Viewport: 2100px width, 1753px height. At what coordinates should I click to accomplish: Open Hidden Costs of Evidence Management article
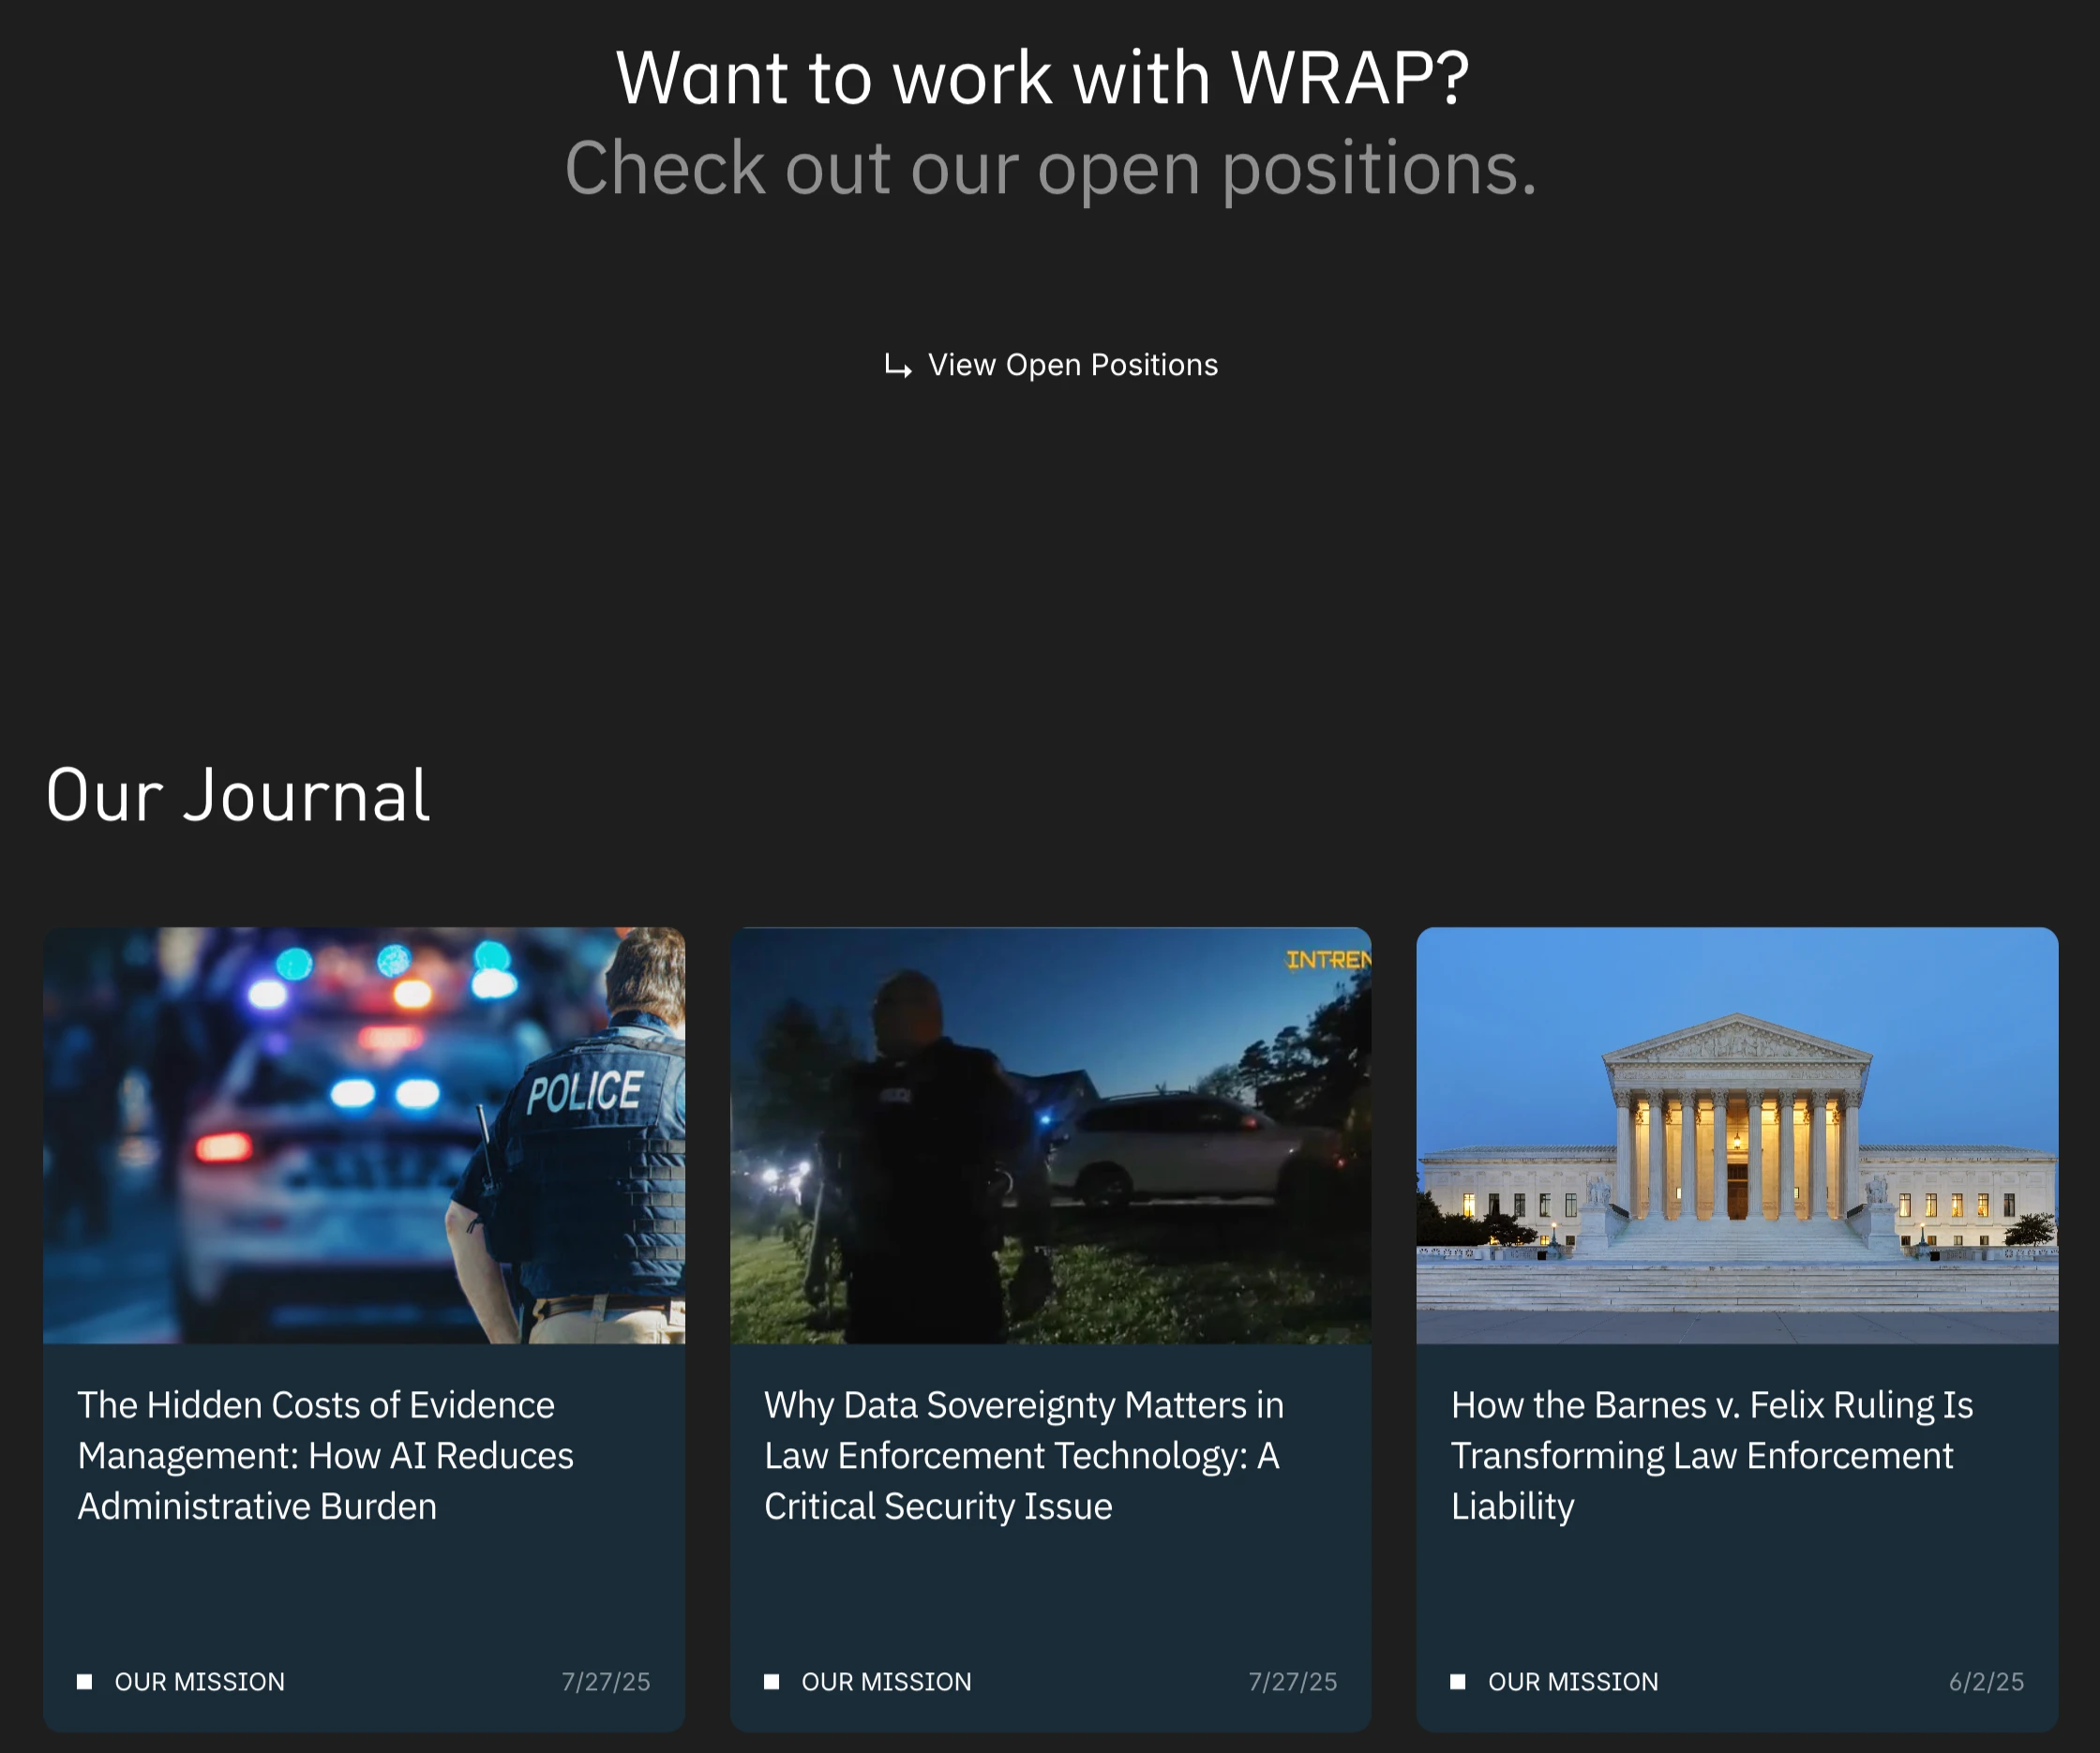326,1455
